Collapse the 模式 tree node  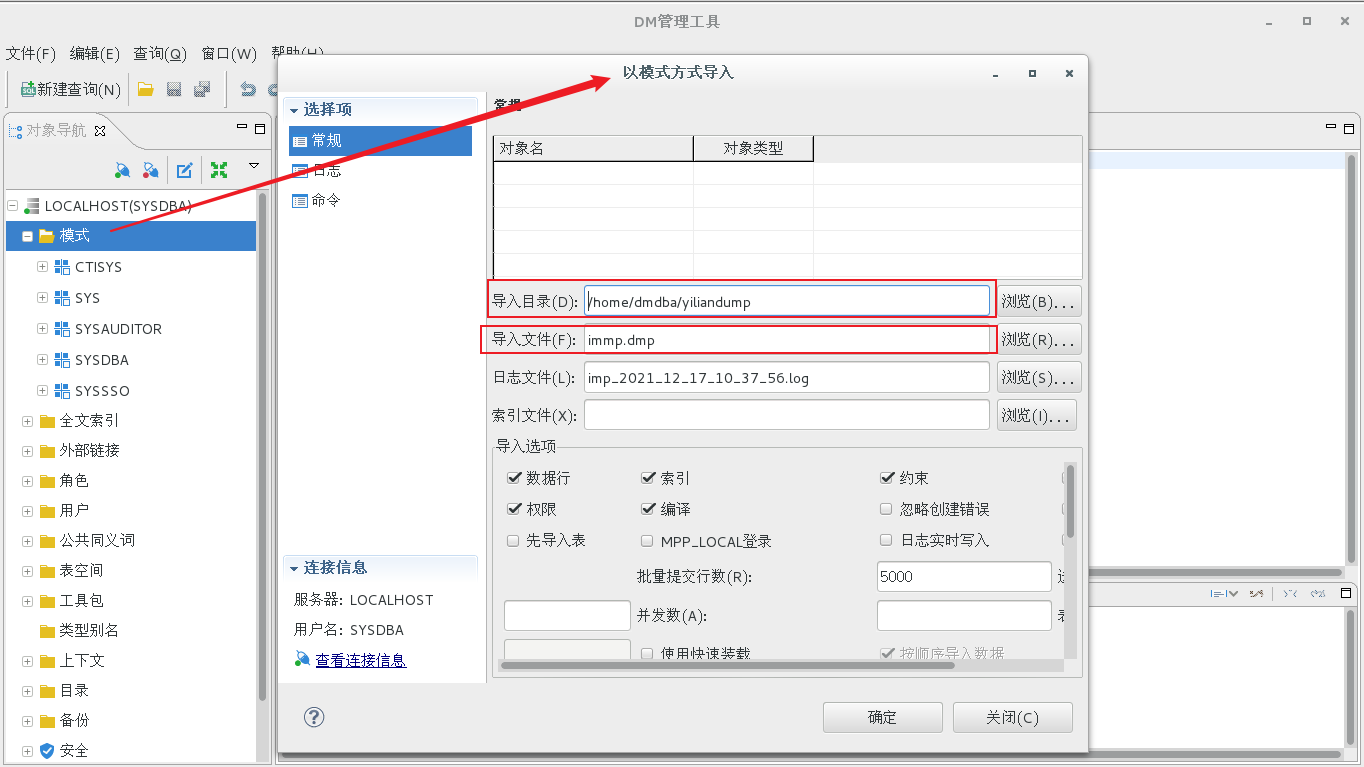pyautogui.click(x=28, y=236)
